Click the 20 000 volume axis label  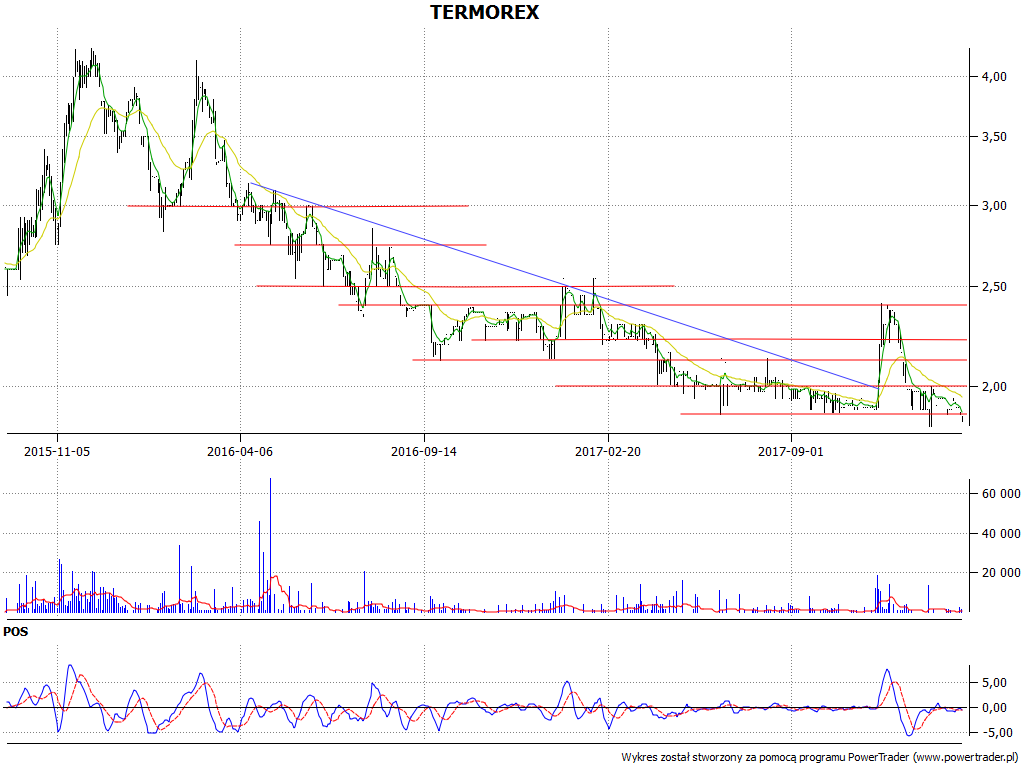1001,573
